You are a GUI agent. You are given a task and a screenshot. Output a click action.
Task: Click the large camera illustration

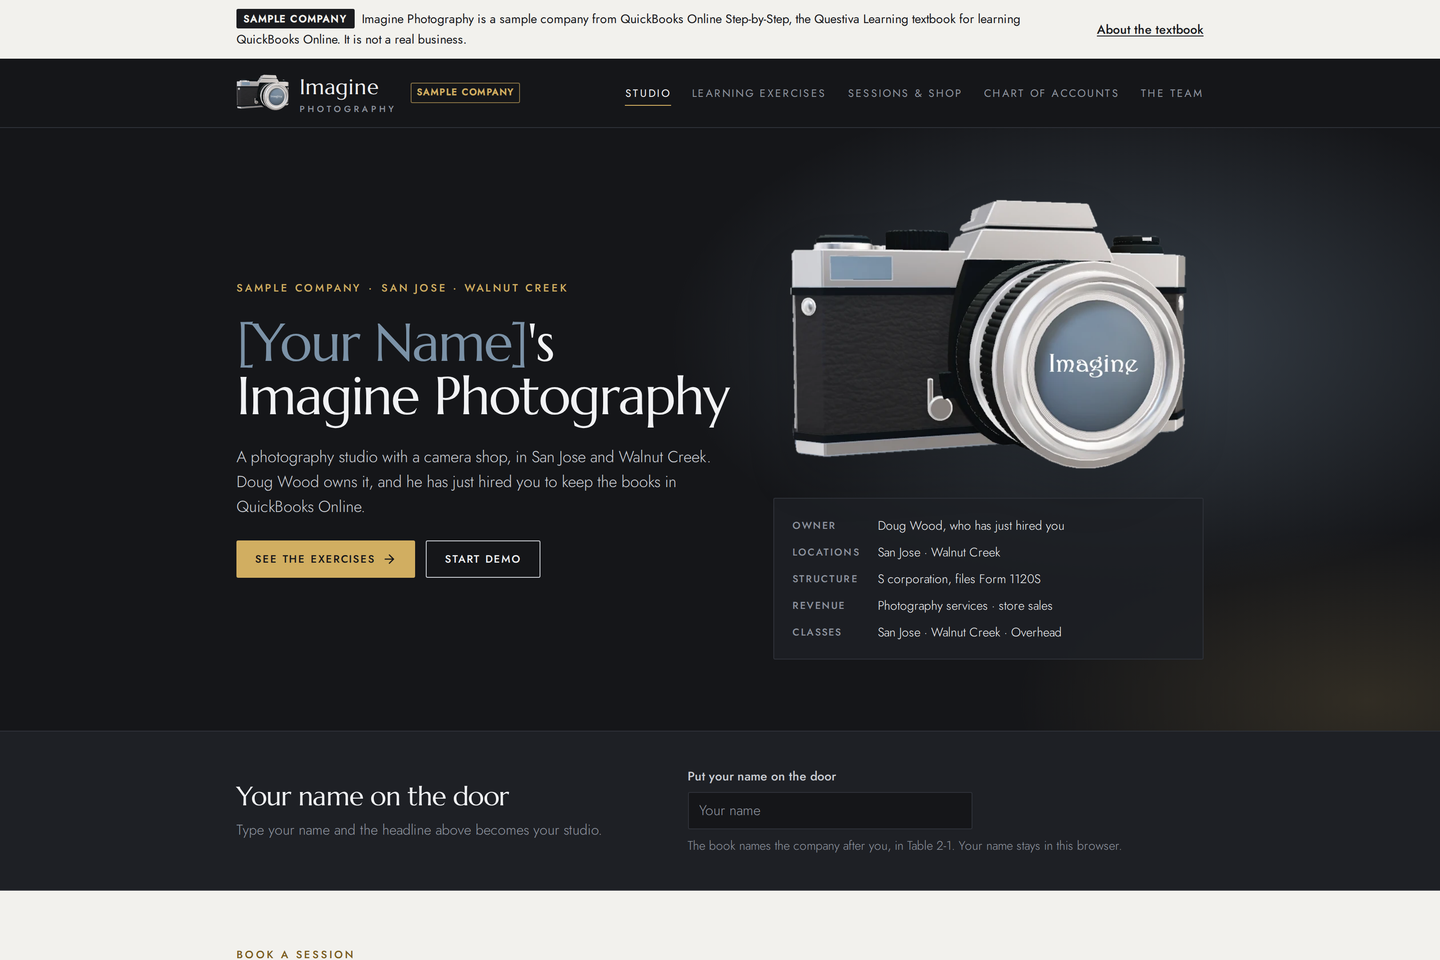point(989,333)
